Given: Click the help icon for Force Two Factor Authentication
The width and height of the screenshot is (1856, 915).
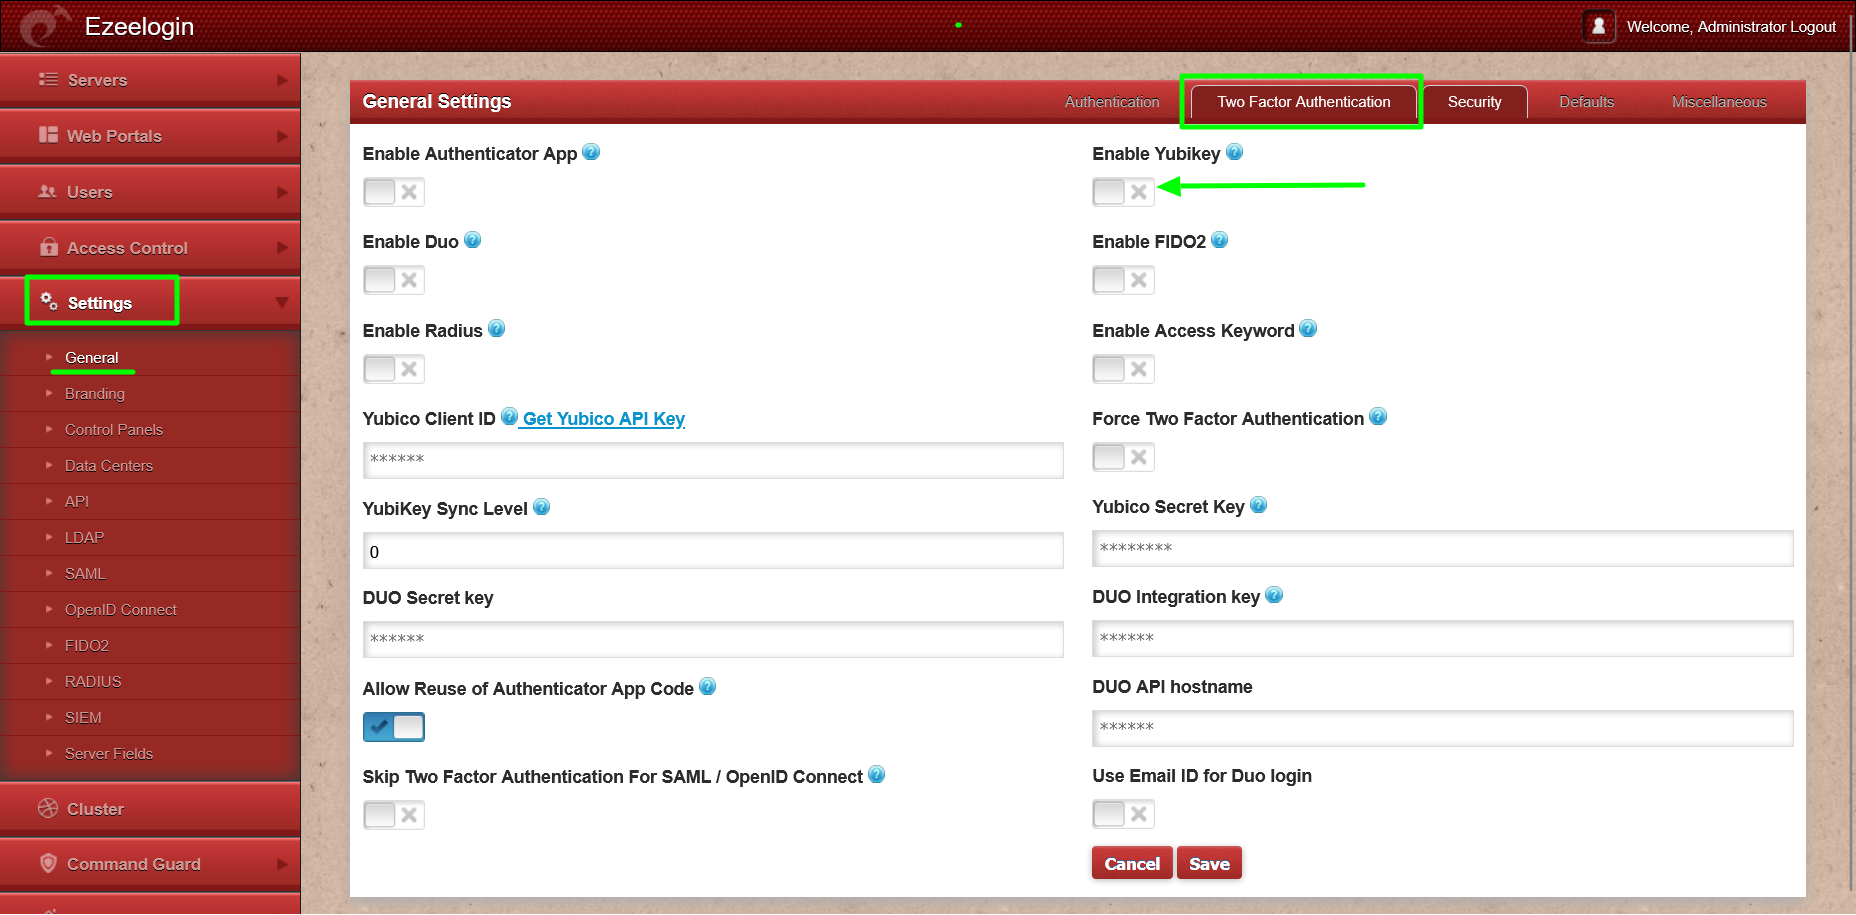Looking at the screenshot, I should pos(1377,417).
